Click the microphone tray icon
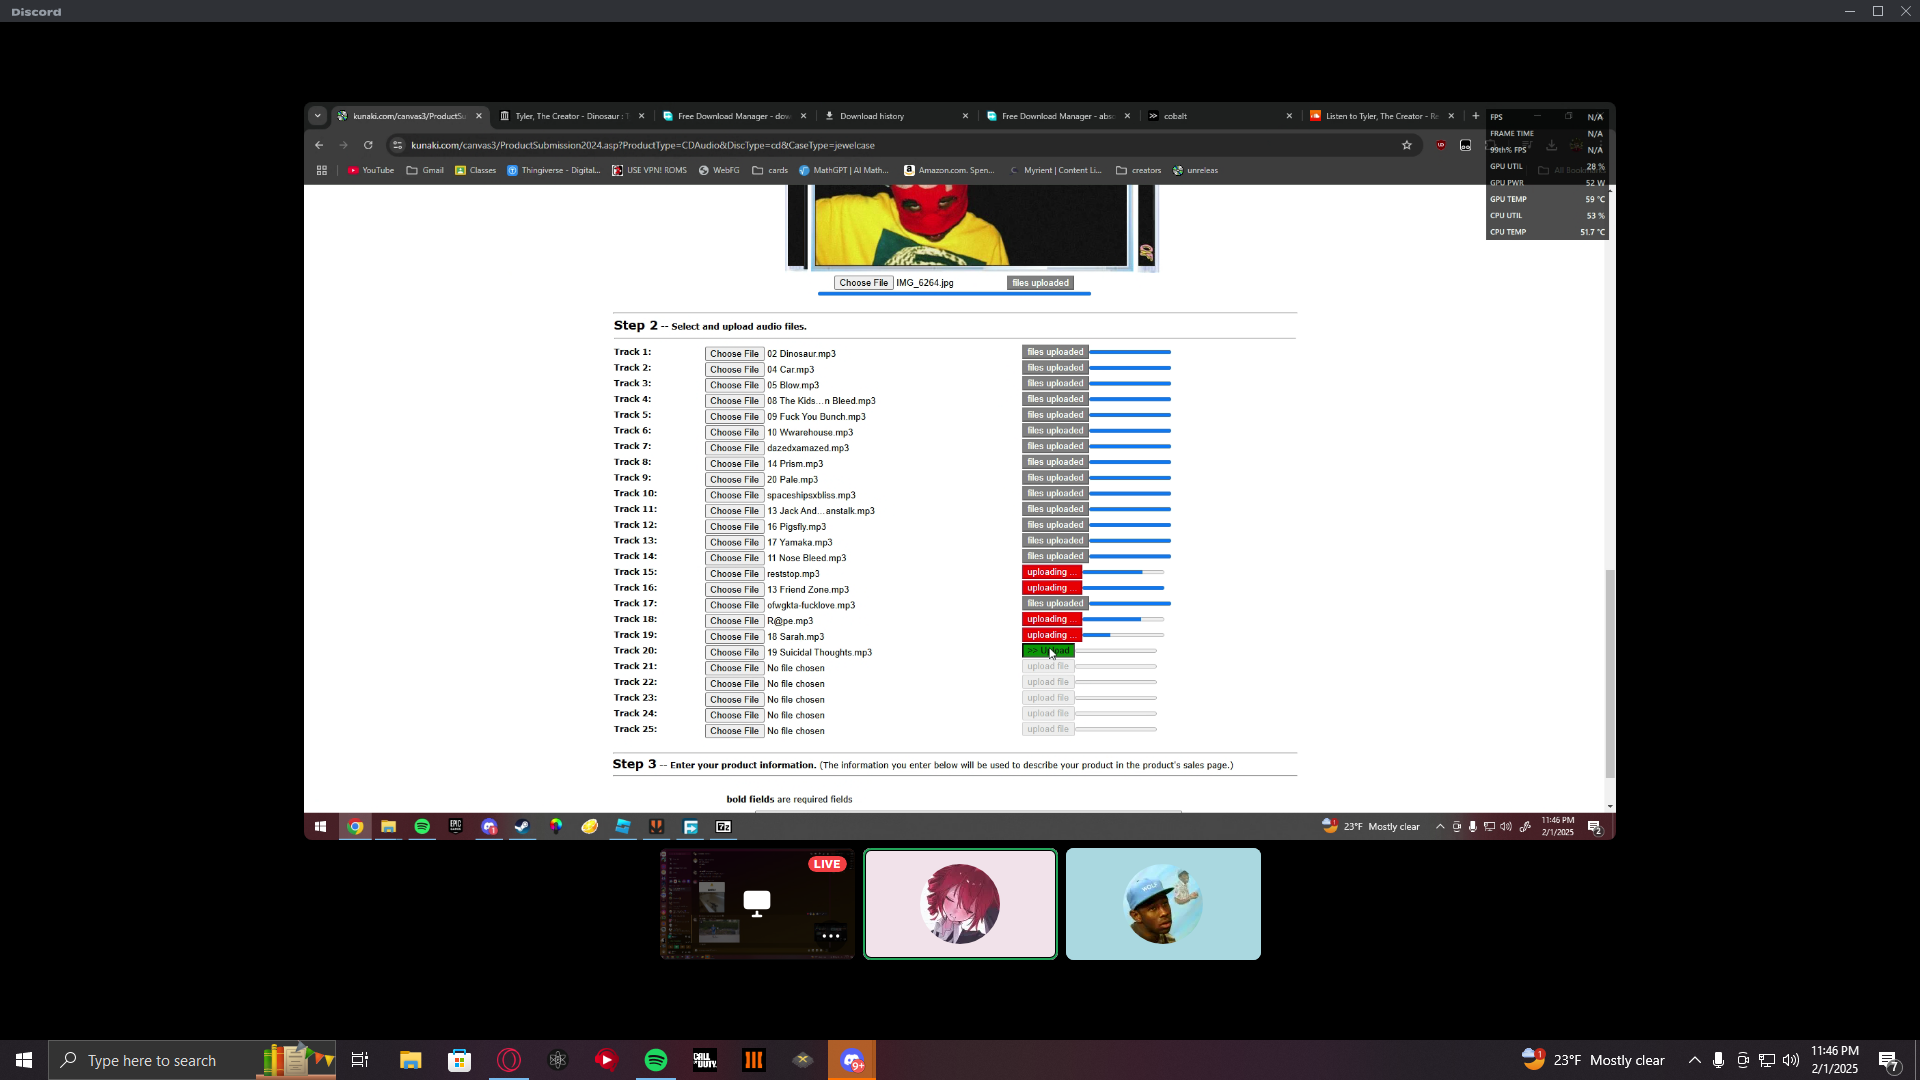Viewport: 1920px width, 1080px height. [x=1718, y=1060]
